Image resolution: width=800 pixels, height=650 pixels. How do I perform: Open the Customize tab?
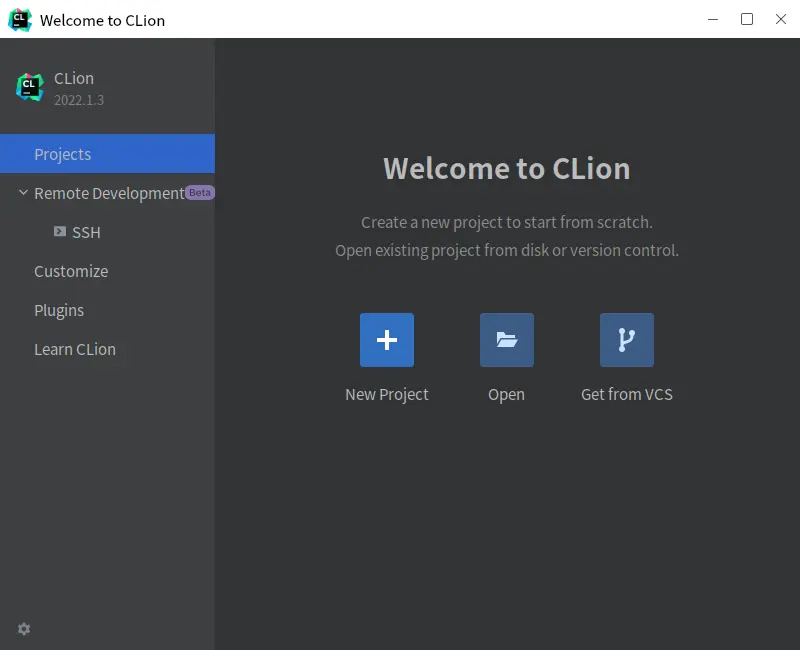point(71,271)
